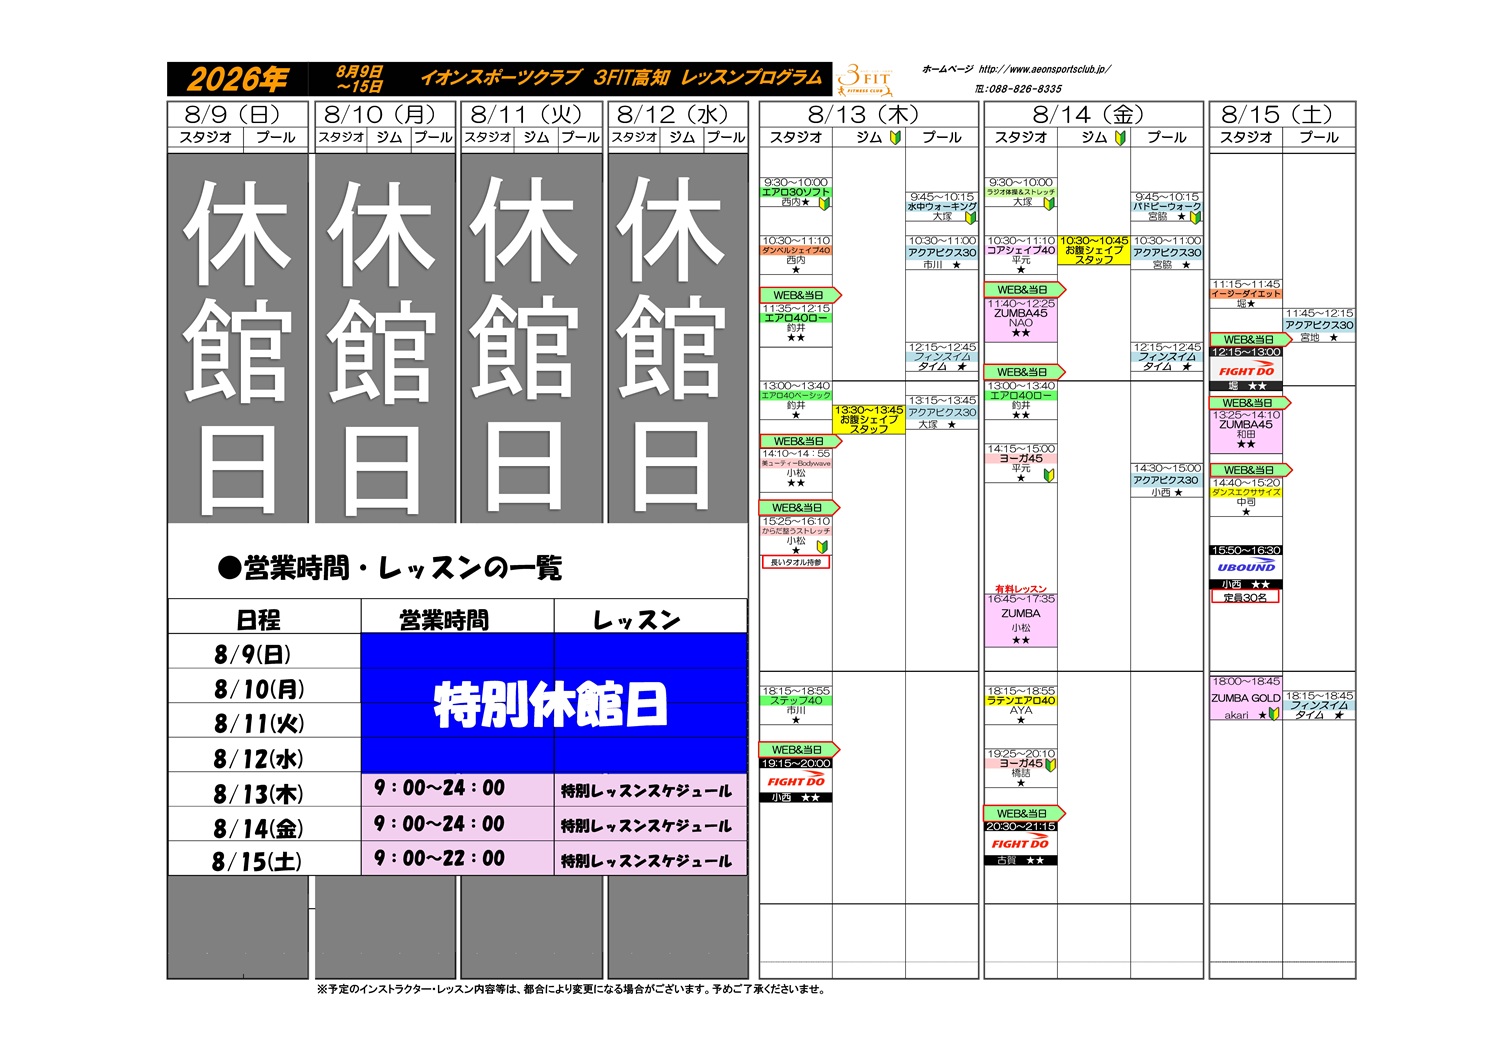Click the ダンスエクササイズ lesson name on 8/15
This screenshot has height=1060, width=1500.
[1246, 493]
